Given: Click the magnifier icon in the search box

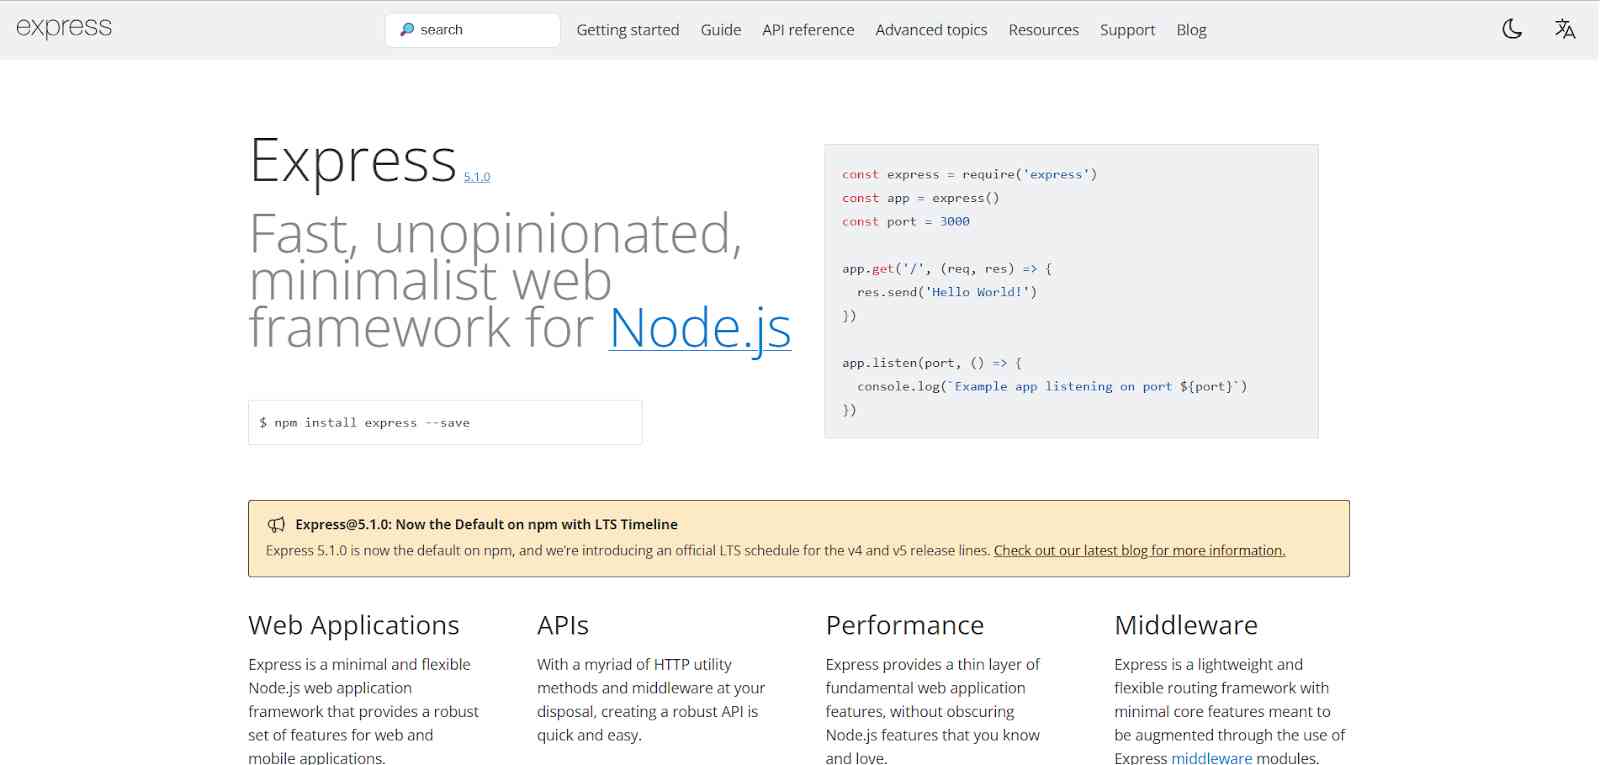Looking at the screenshot, I should coord(407,30).
